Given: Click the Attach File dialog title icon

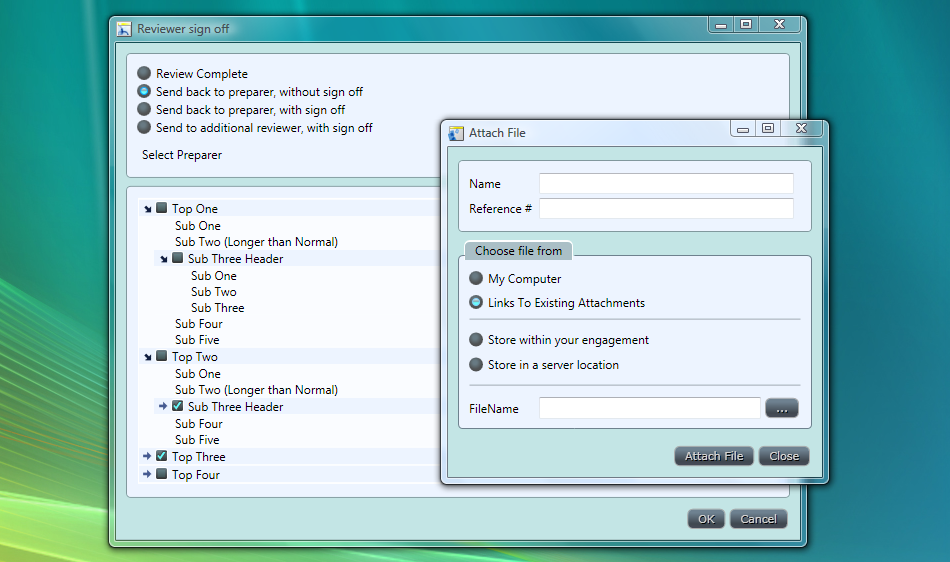Looking at the screenshot, I should tap(456, 133).
